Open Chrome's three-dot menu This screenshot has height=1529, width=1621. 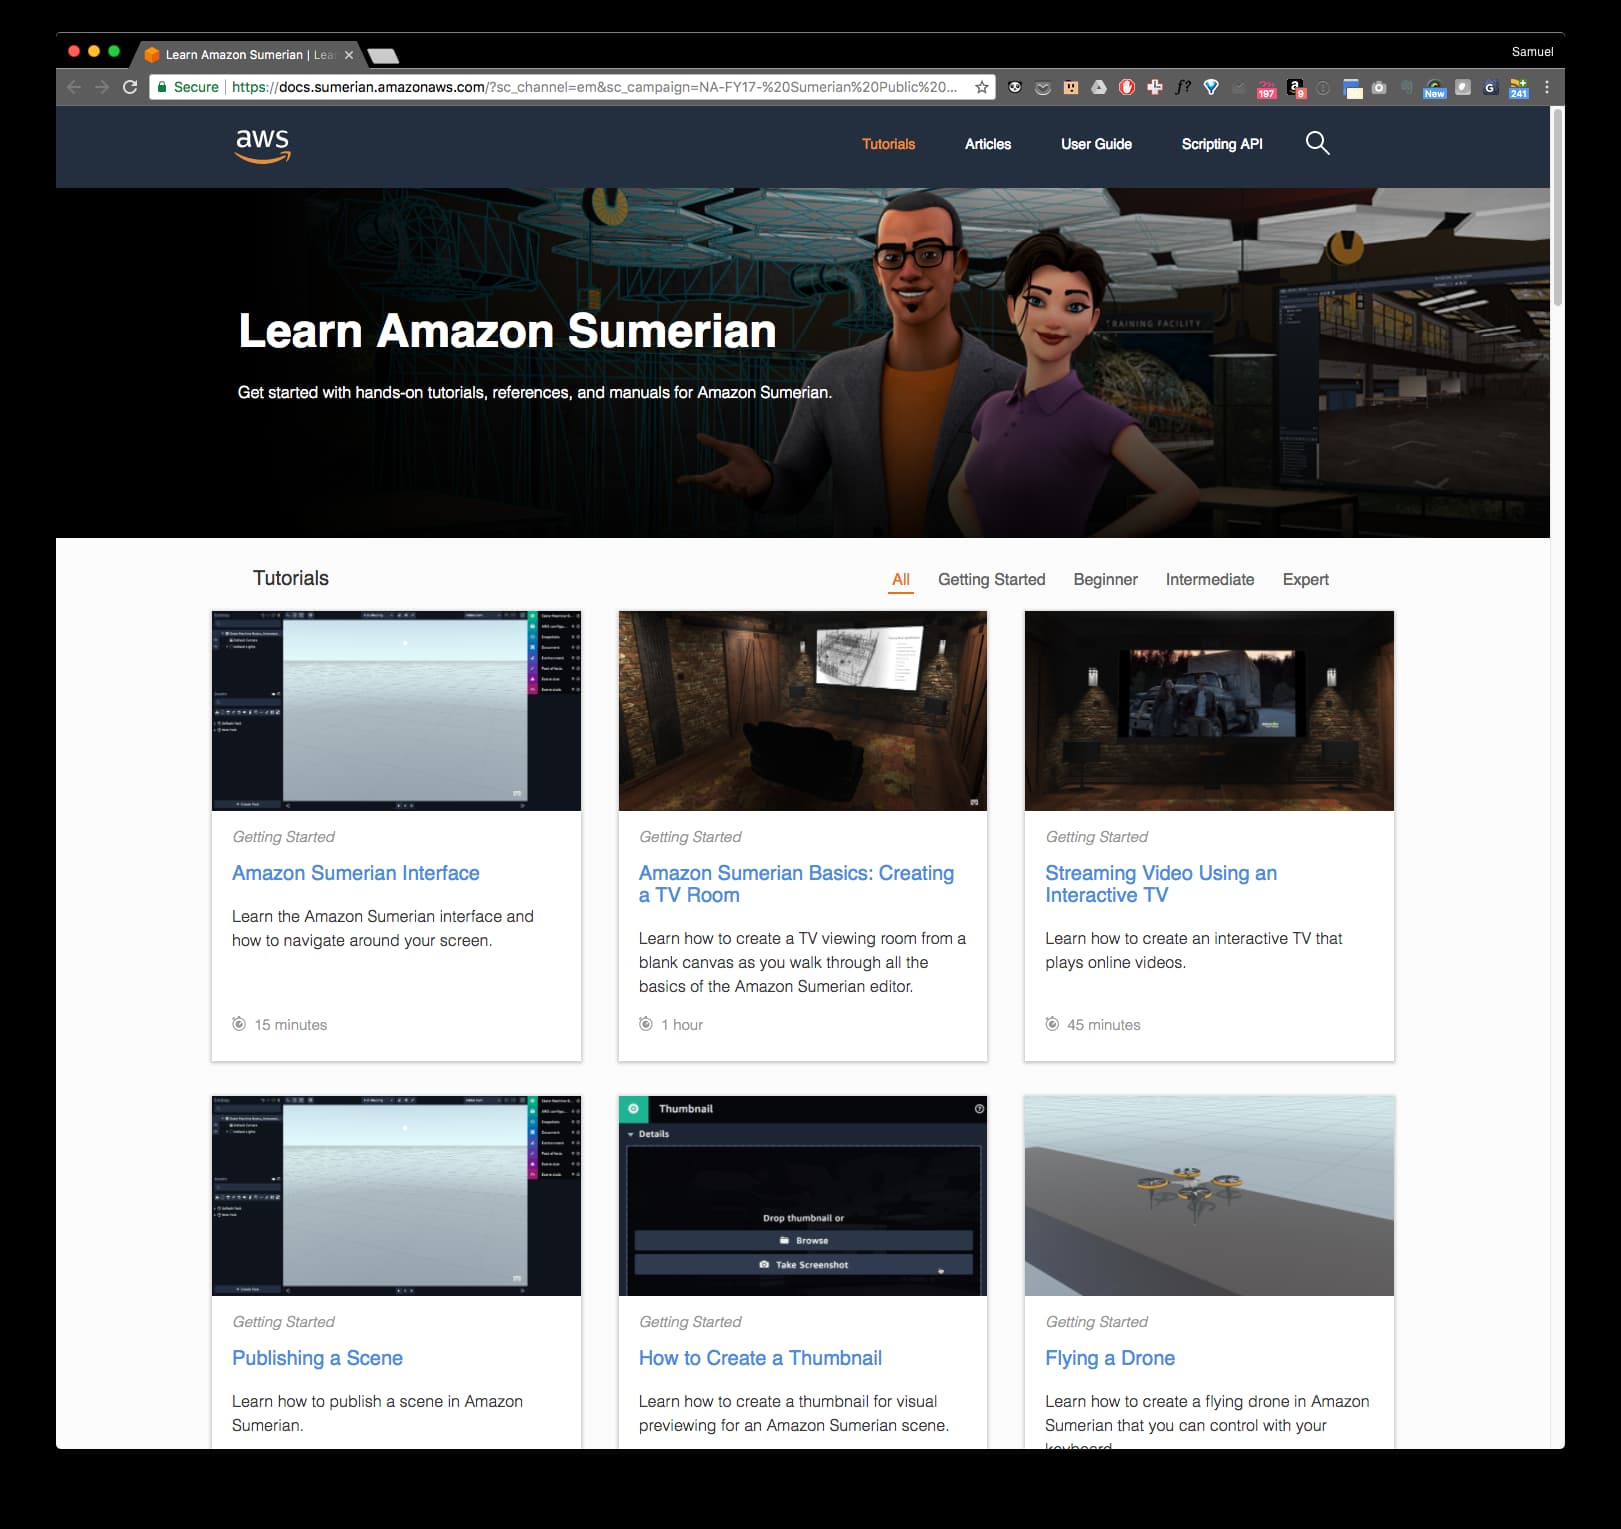pos(1546,88)
